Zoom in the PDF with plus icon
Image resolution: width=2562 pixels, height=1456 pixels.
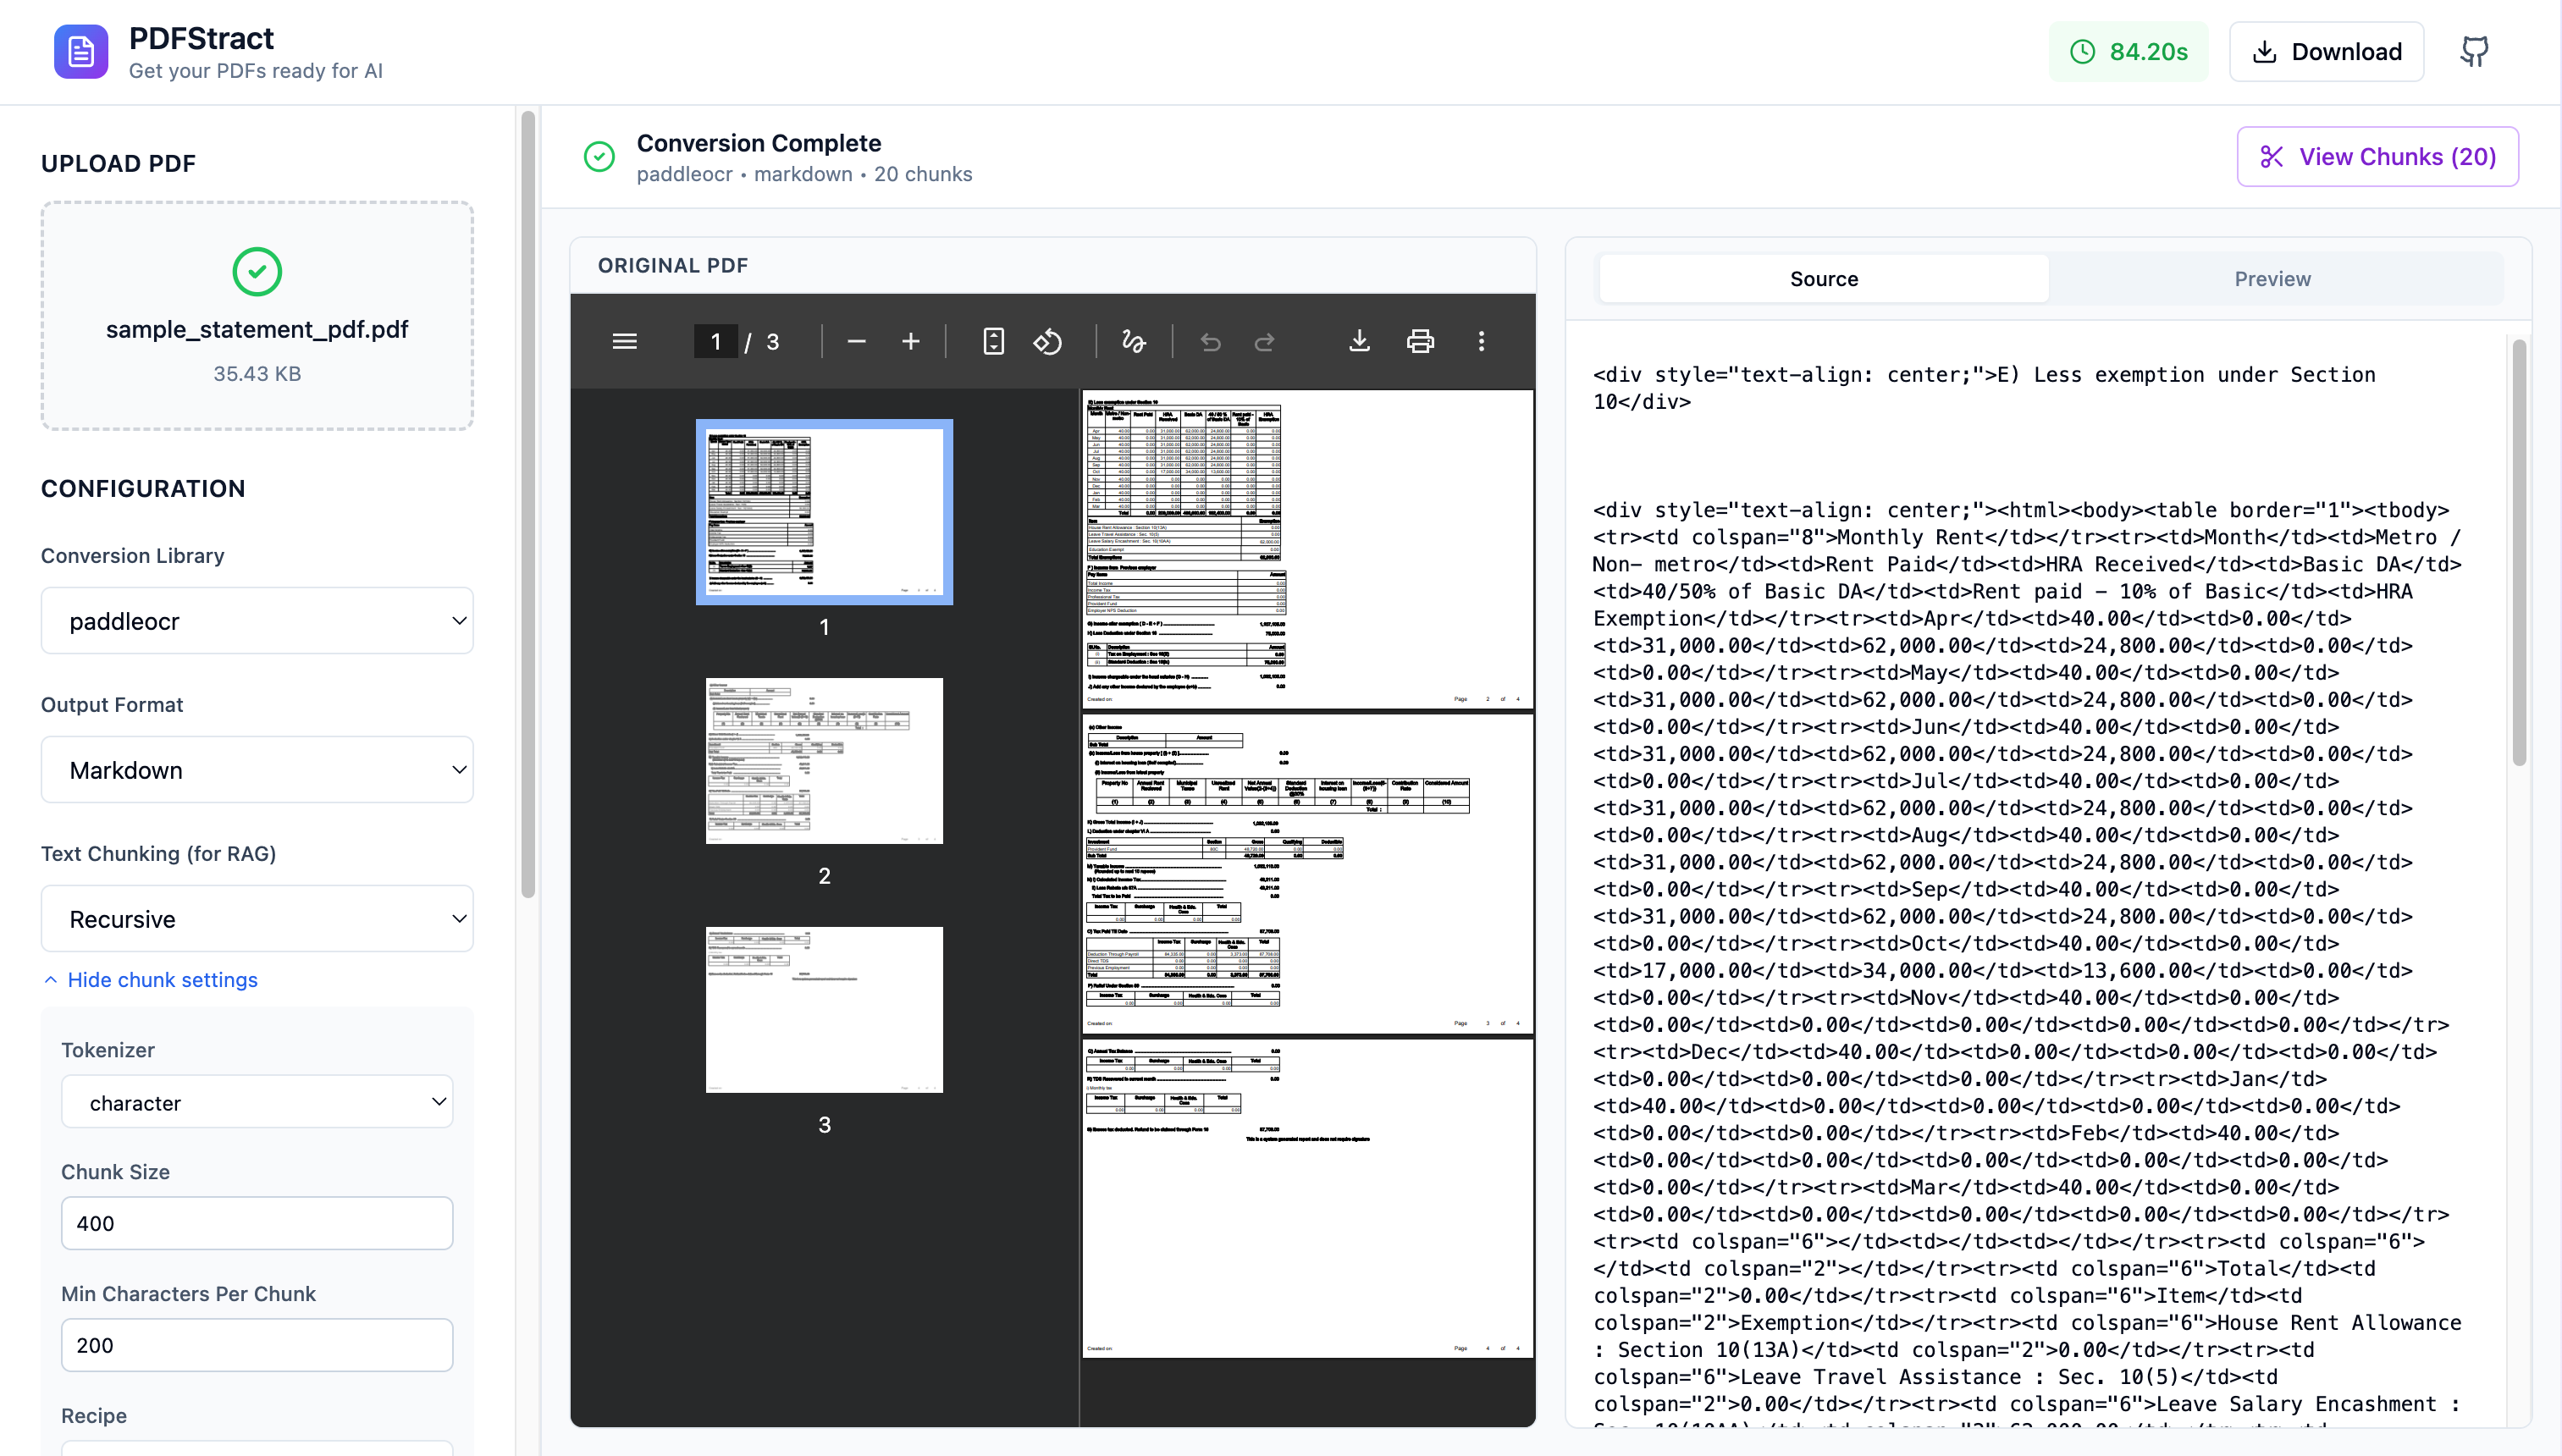pos(910,341)
